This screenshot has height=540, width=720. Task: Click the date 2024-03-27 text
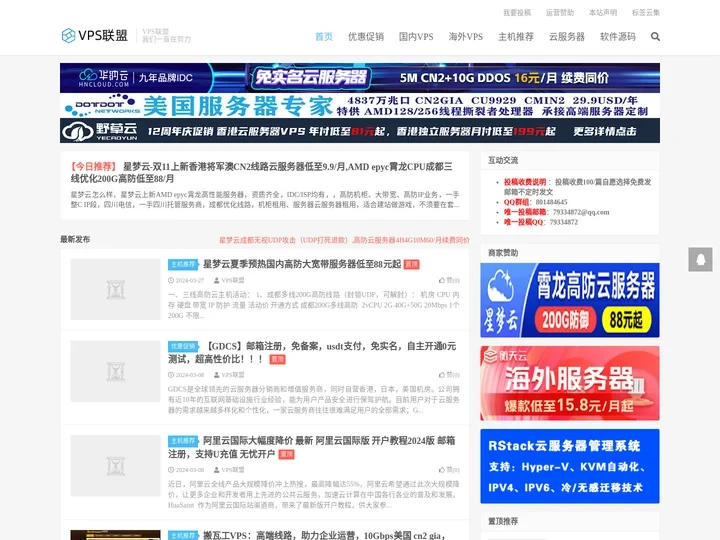pyautogui.click(x=190, y=280)
